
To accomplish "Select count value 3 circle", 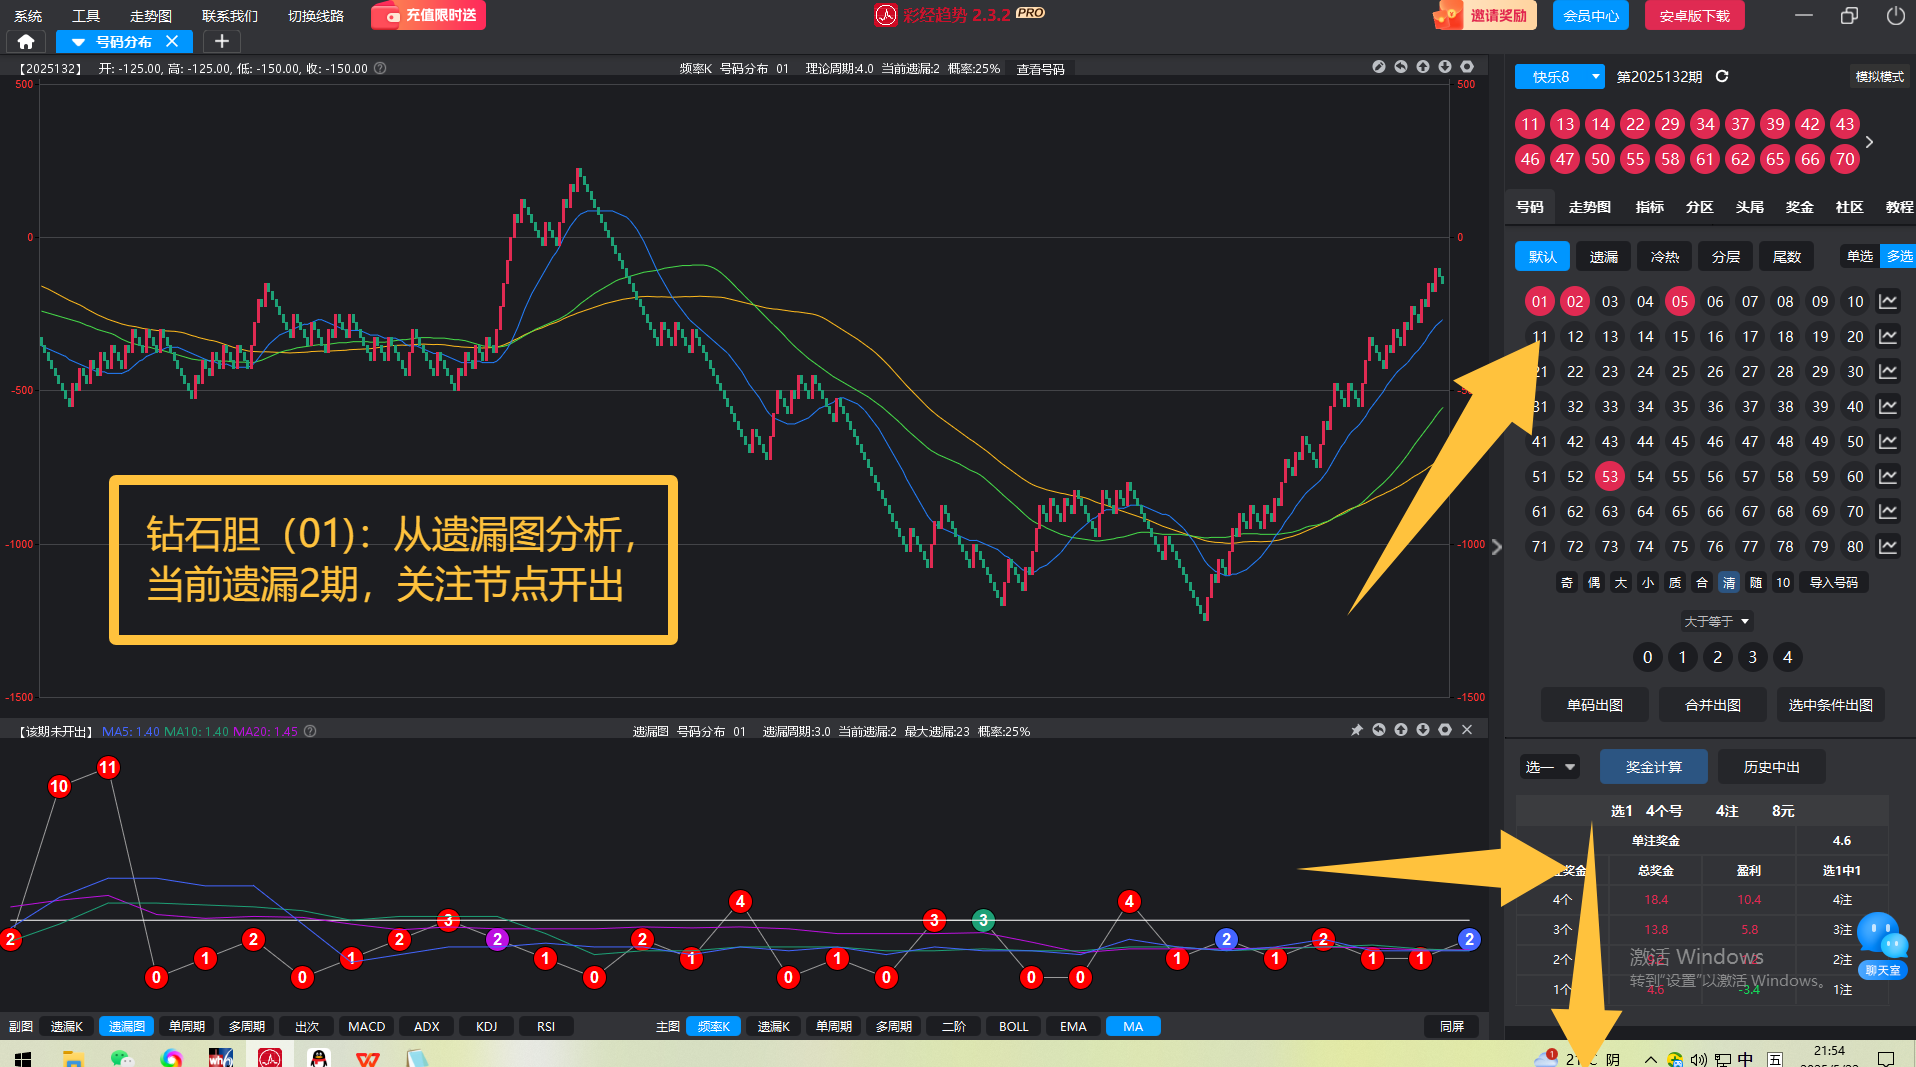I will (1752, 657).
